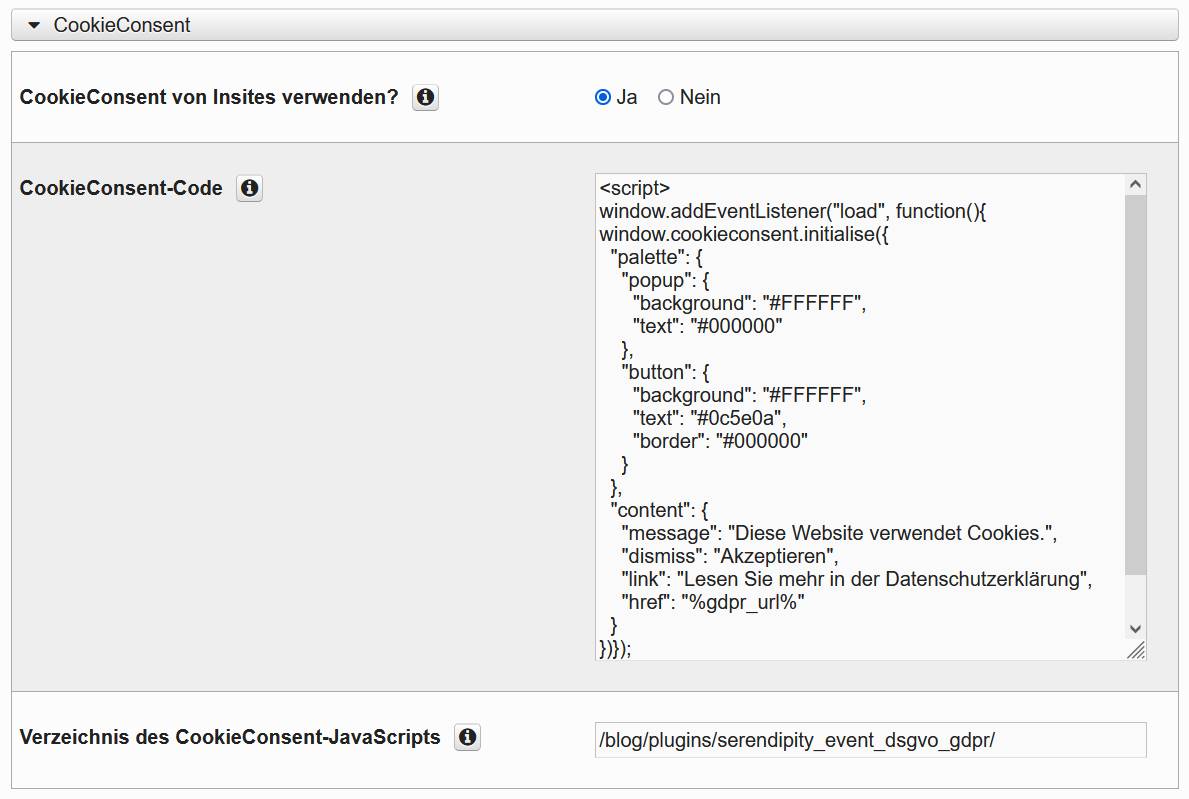
Task: Open info for Verzeichnis des CookieConsent-JavaScripts
Action: click(468, 737)
